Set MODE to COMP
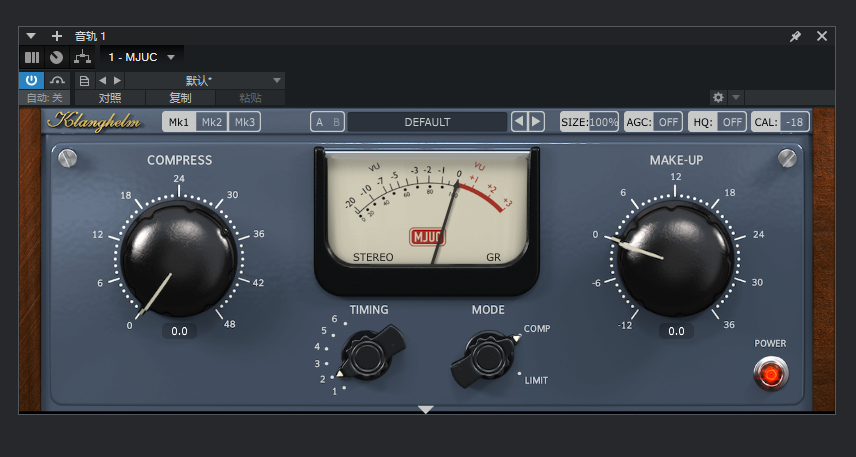 [x=537, y=329]
